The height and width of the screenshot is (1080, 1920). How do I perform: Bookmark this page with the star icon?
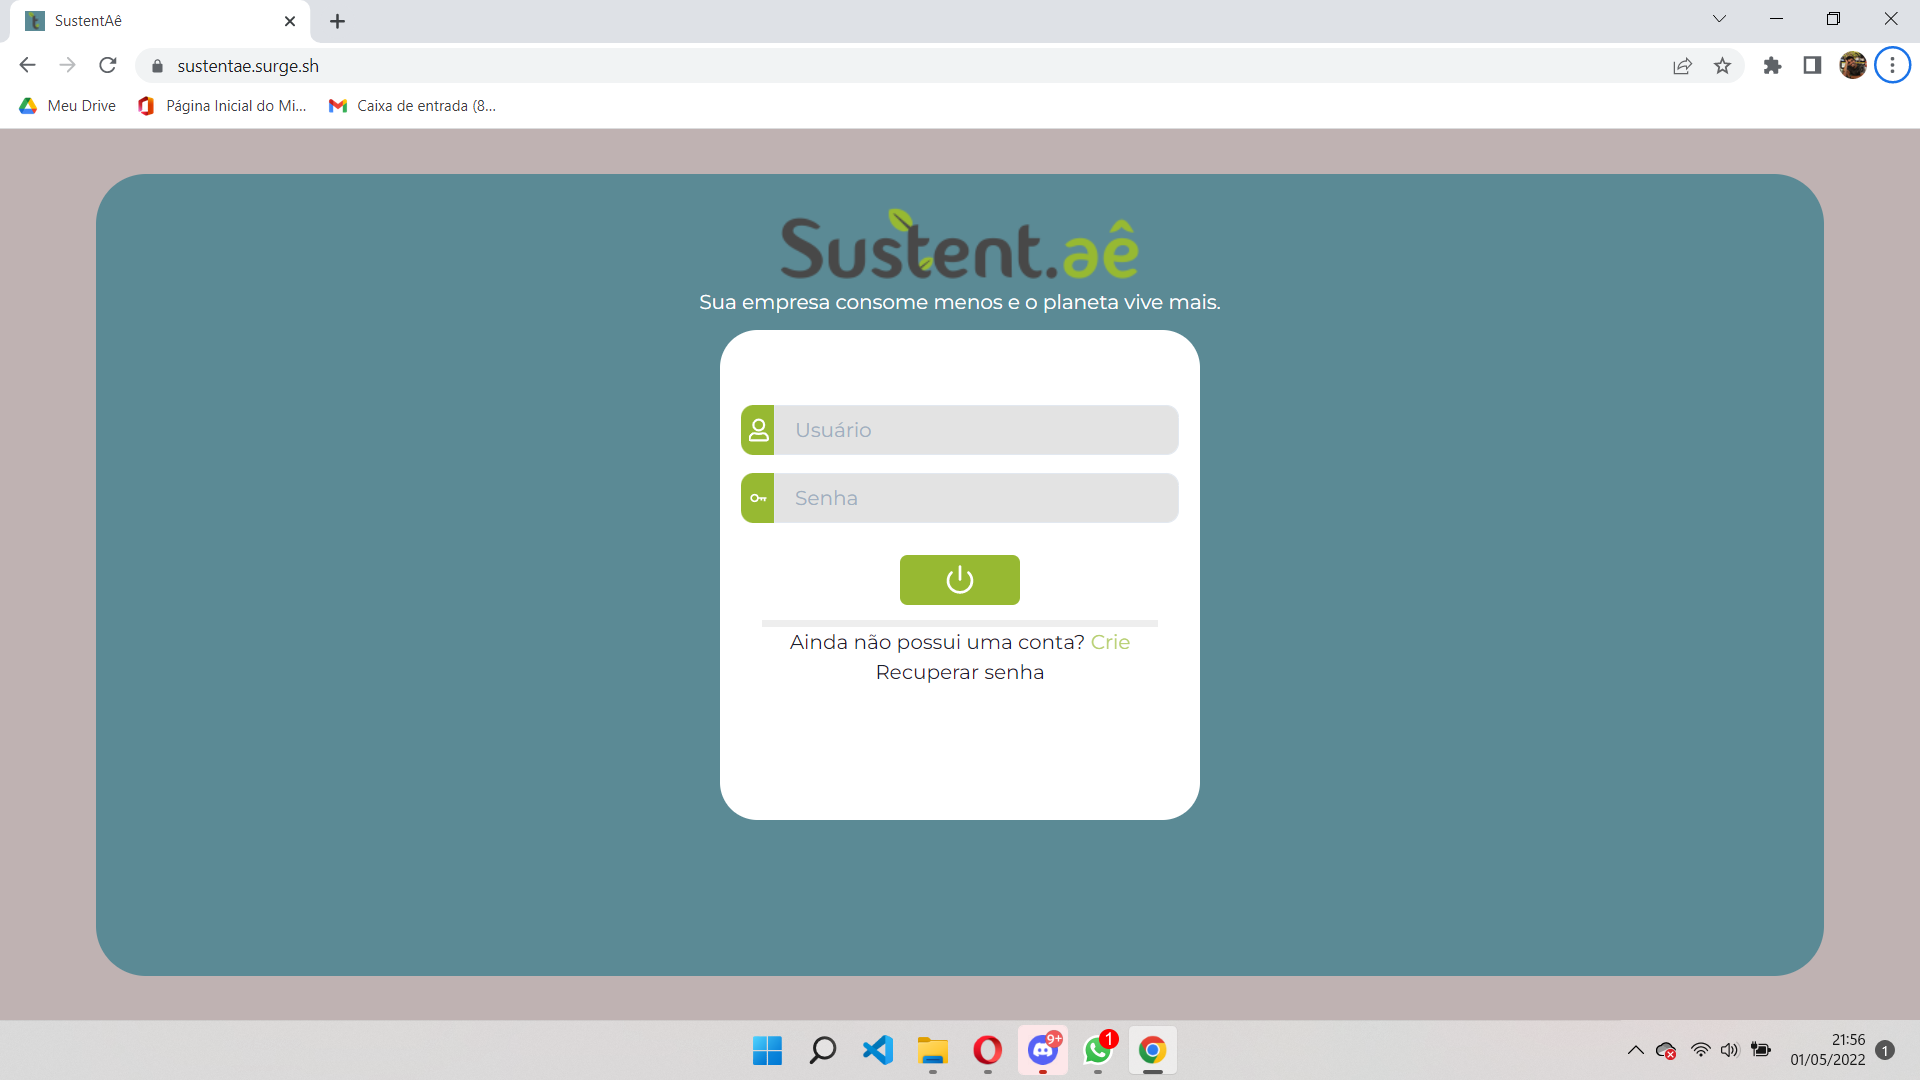[1722, 66]
